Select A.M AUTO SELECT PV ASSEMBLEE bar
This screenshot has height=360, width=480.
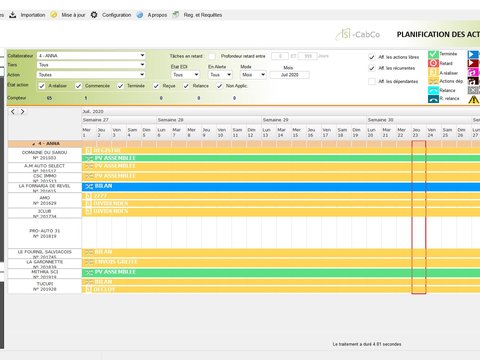click(281, 166)
